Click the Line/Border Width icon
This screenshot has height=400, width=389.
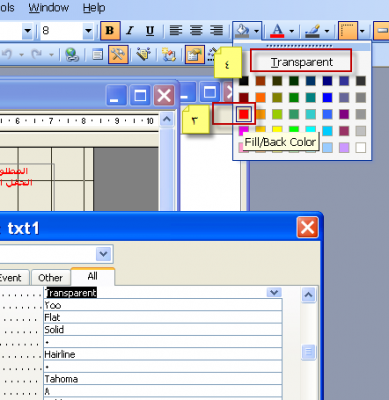[348, 31]
